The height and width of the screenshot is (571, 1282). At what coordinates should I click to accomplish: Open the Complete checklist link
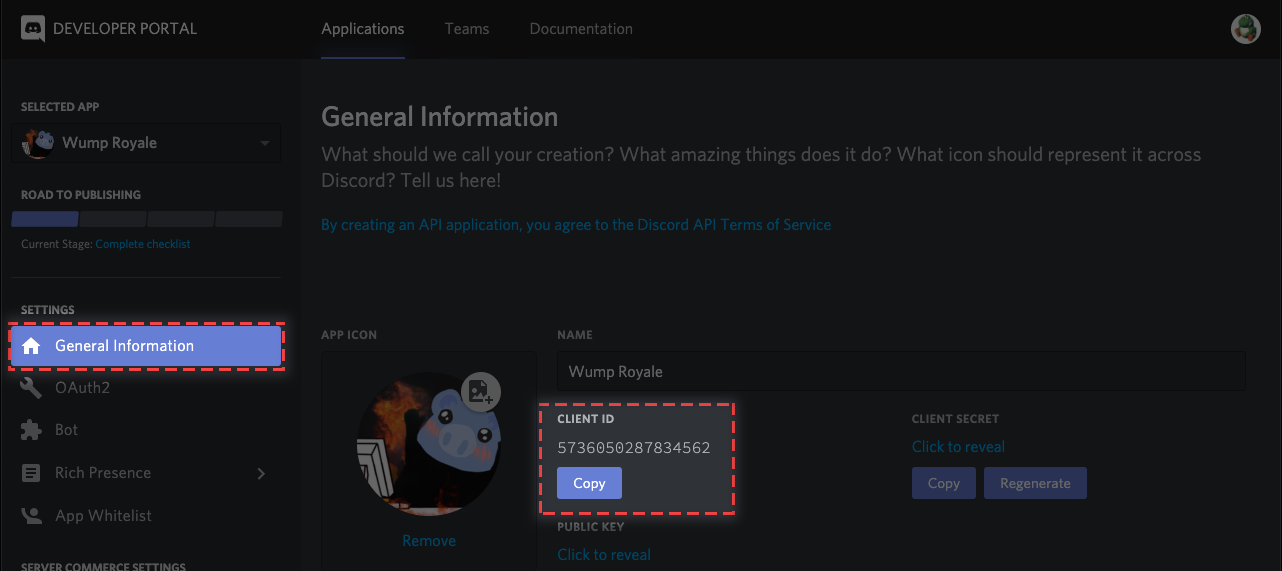pos(143,244)
